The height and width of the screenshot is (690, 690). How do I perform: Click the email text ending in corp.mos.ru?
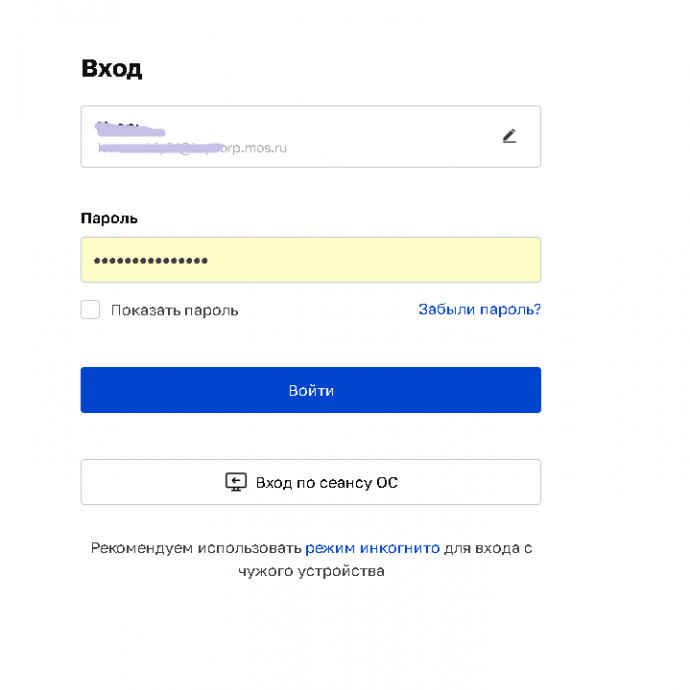(x=192, y=148)
